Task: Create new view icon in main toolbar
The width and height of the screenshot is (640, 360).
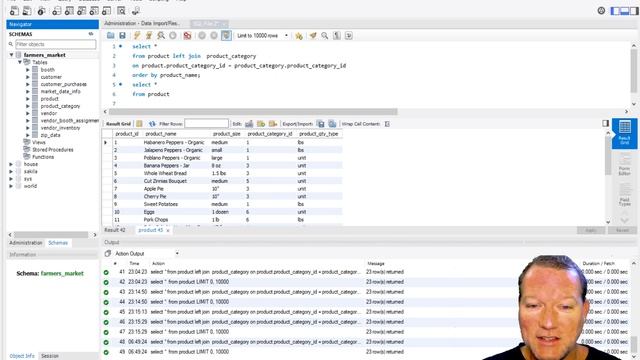Action: pyautogui.click(x=82, y=11)
